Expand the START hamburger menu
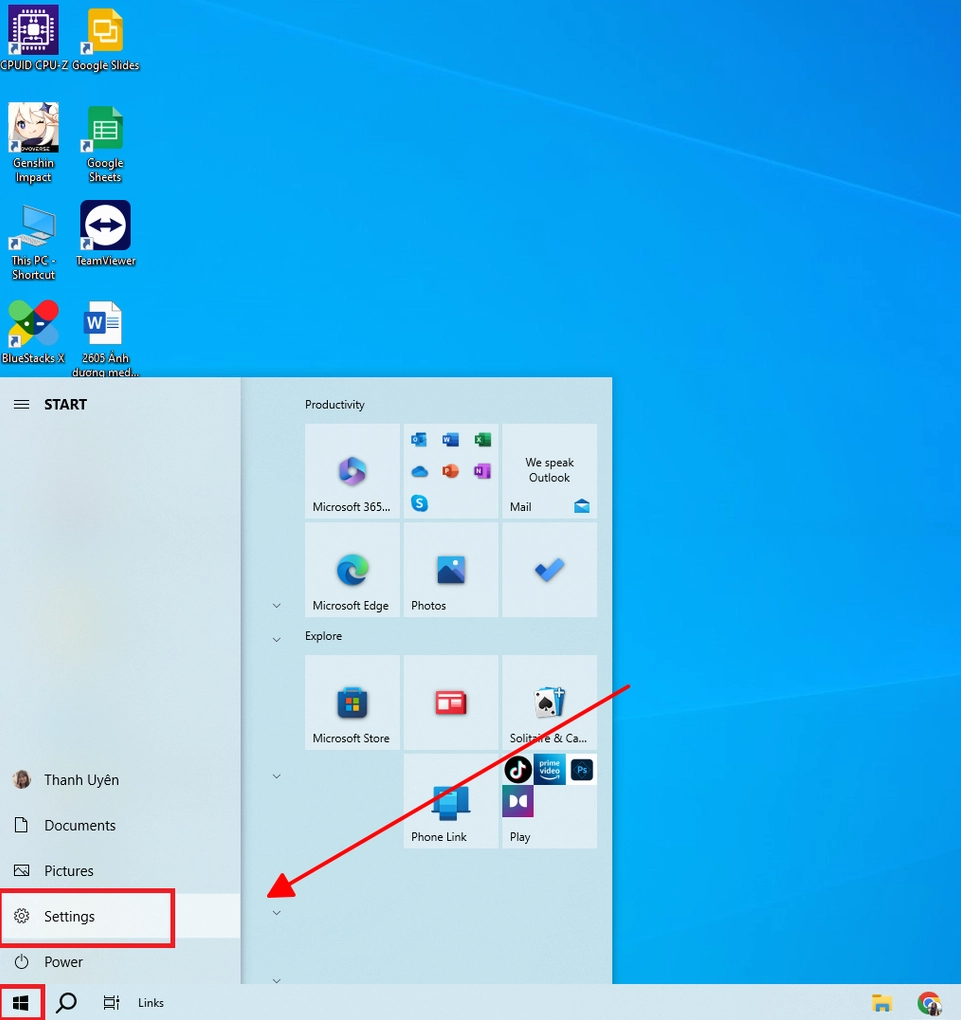The width and height of the screenshot is (961, 1020). coord(21,404)
